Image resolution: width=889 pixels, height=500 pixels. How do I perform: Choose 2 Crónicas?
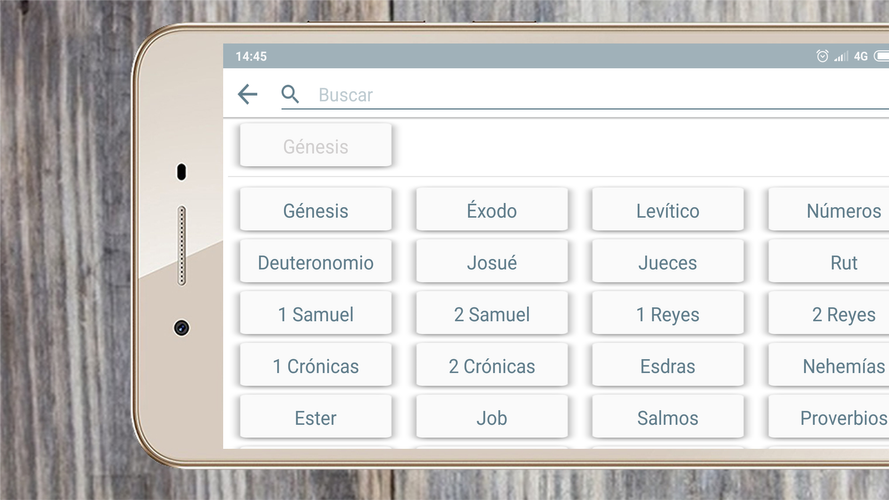(x=491, y=366)
